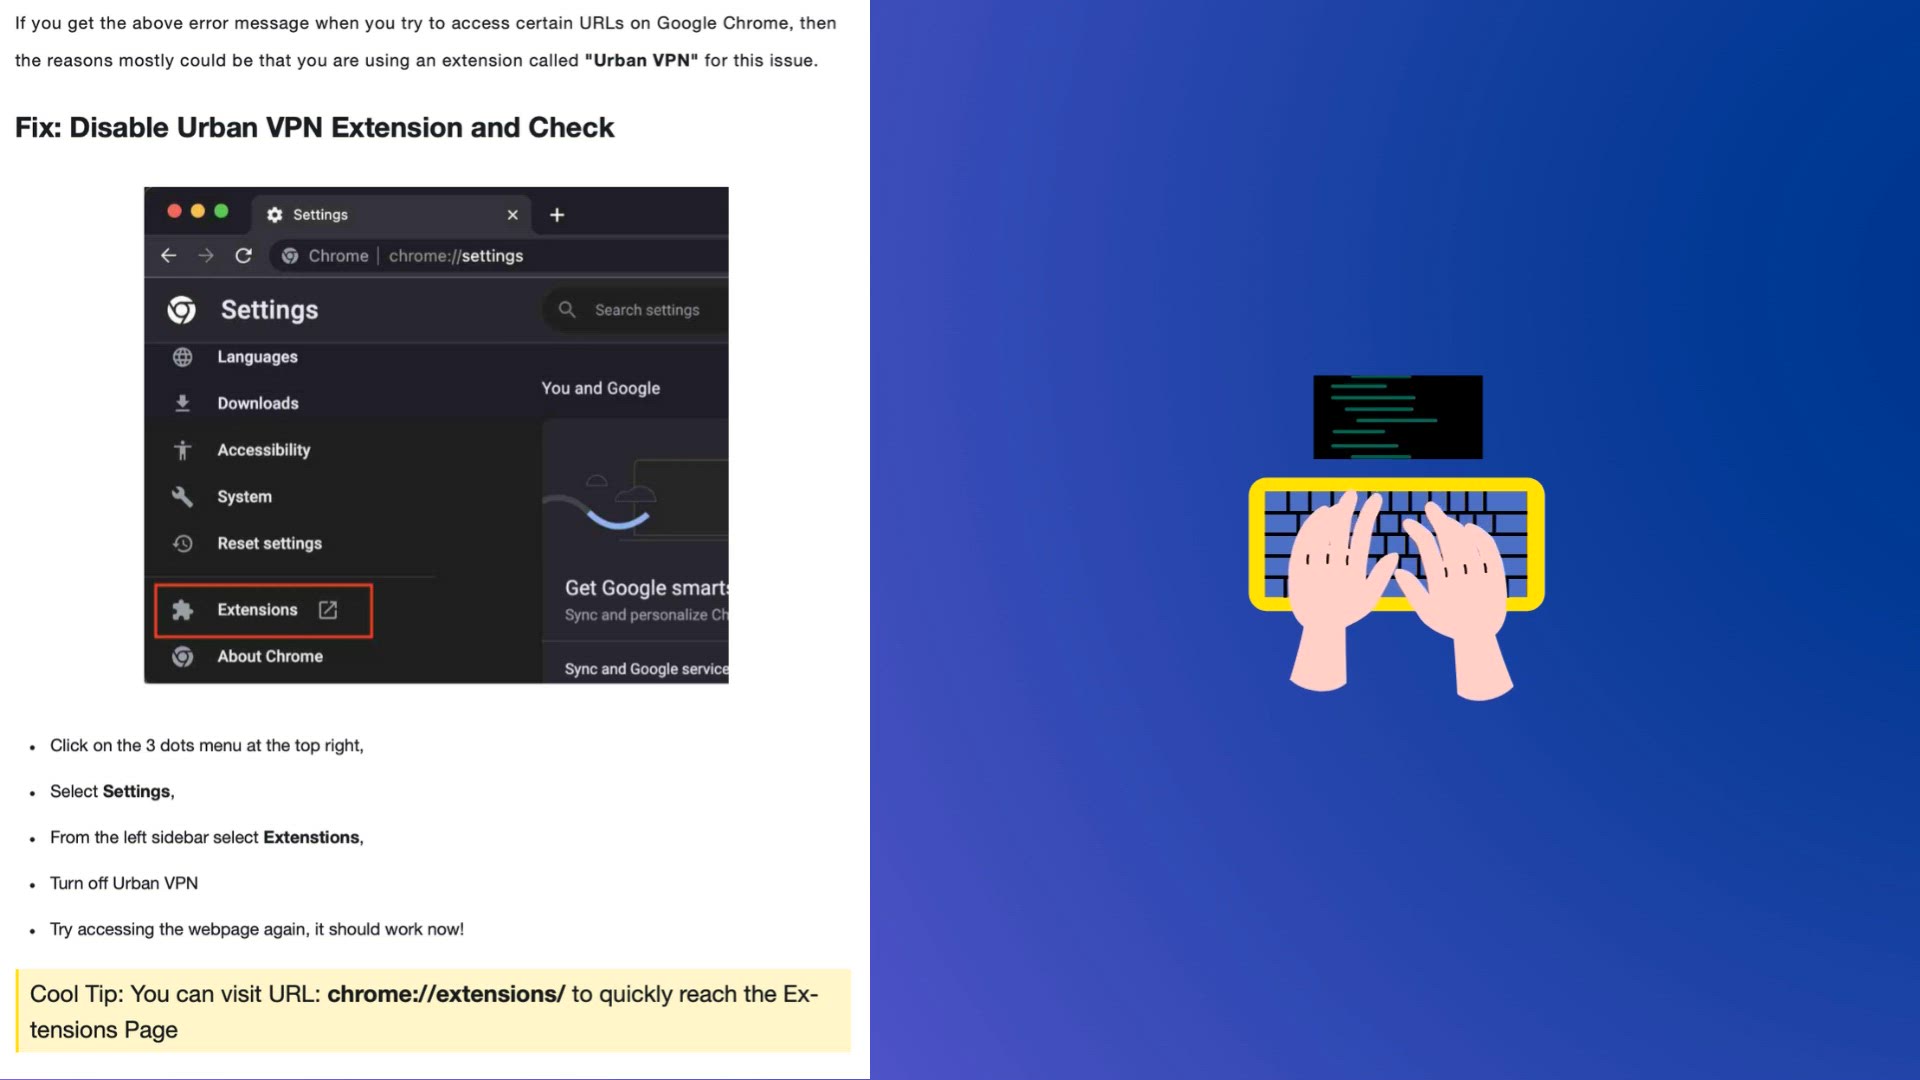Click the '3 dots menu' instruction bullet
The image size is (1920, 1080).
(207, 746)
